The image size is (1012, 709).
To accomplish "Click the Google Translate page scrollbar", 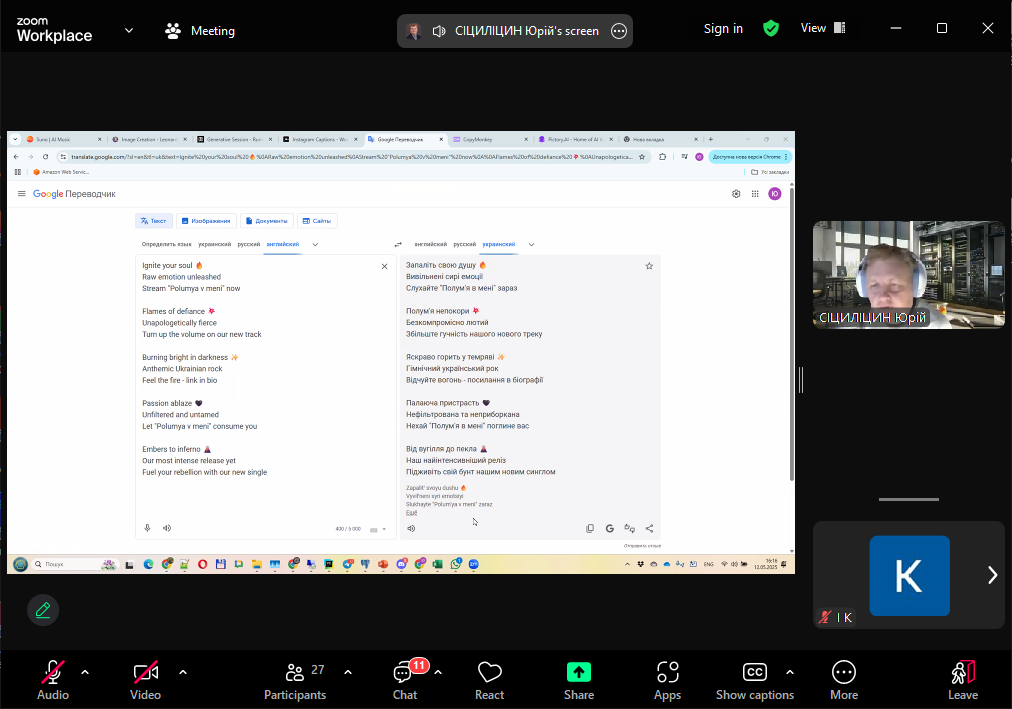I will pos(792,332).
